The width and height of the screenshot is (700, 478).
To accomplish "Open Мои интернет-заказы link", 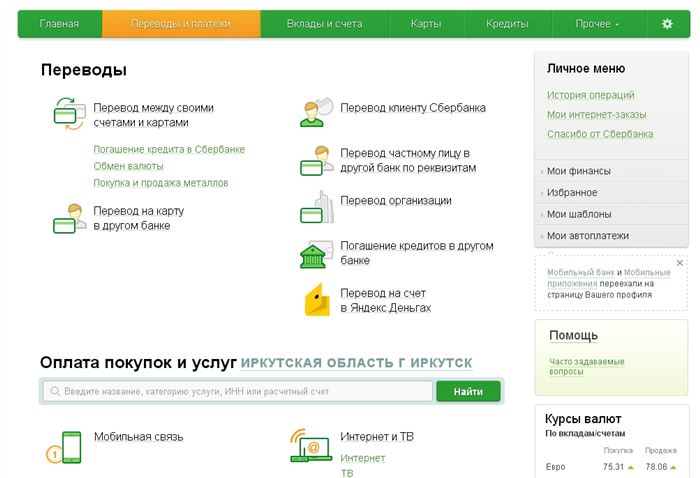I will click(596, 115).
